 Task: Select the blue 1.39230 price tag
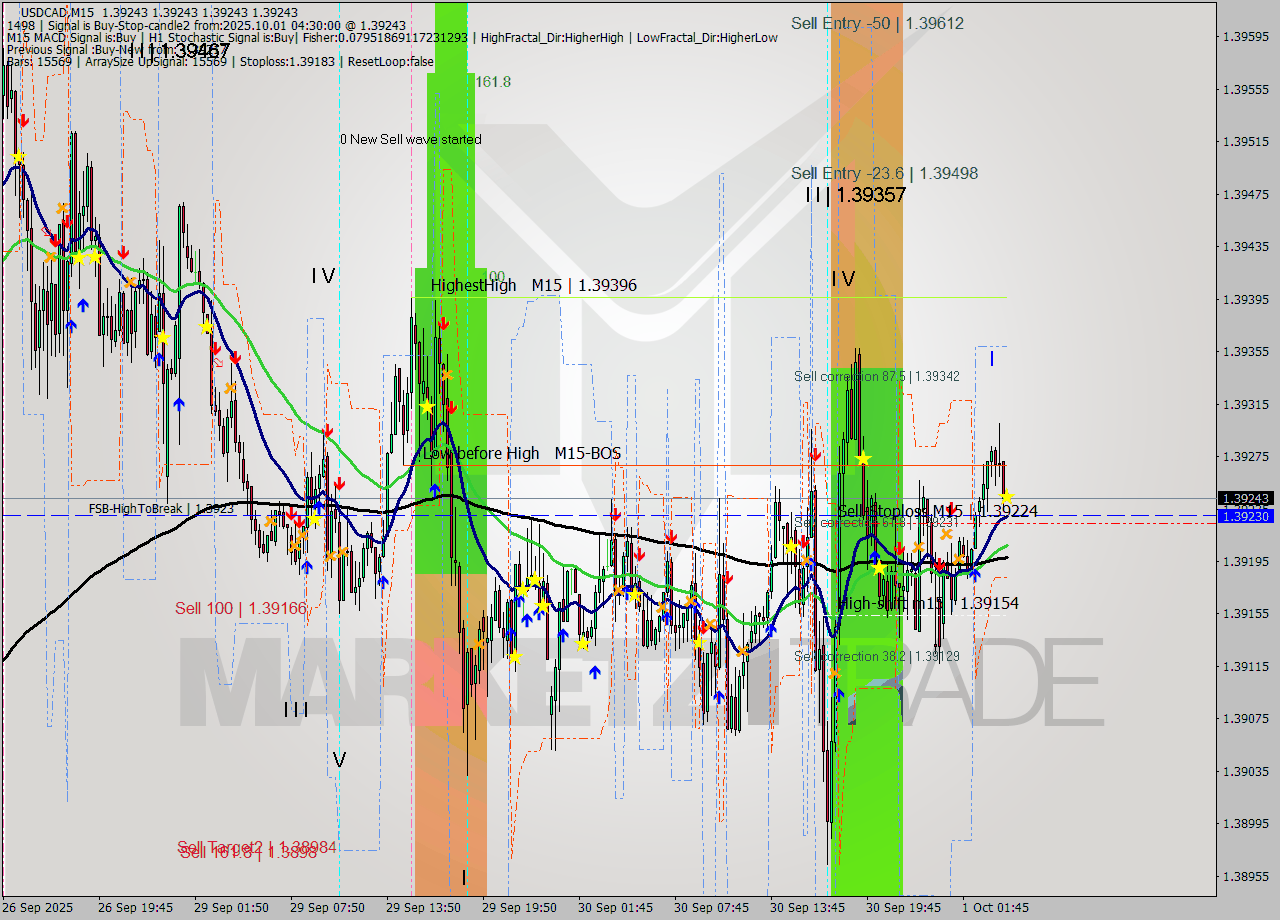click(1245, 516)
